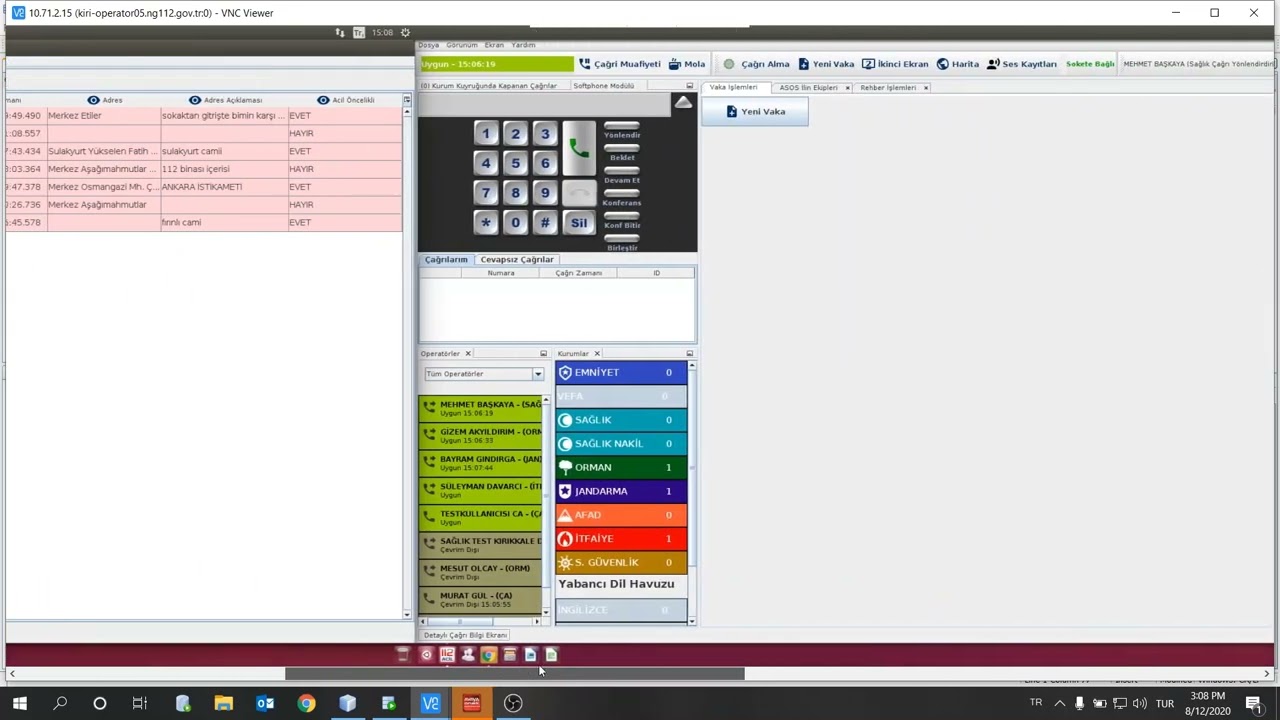
Task: Click the star key on keypad
Action: (x=486, y=222)
